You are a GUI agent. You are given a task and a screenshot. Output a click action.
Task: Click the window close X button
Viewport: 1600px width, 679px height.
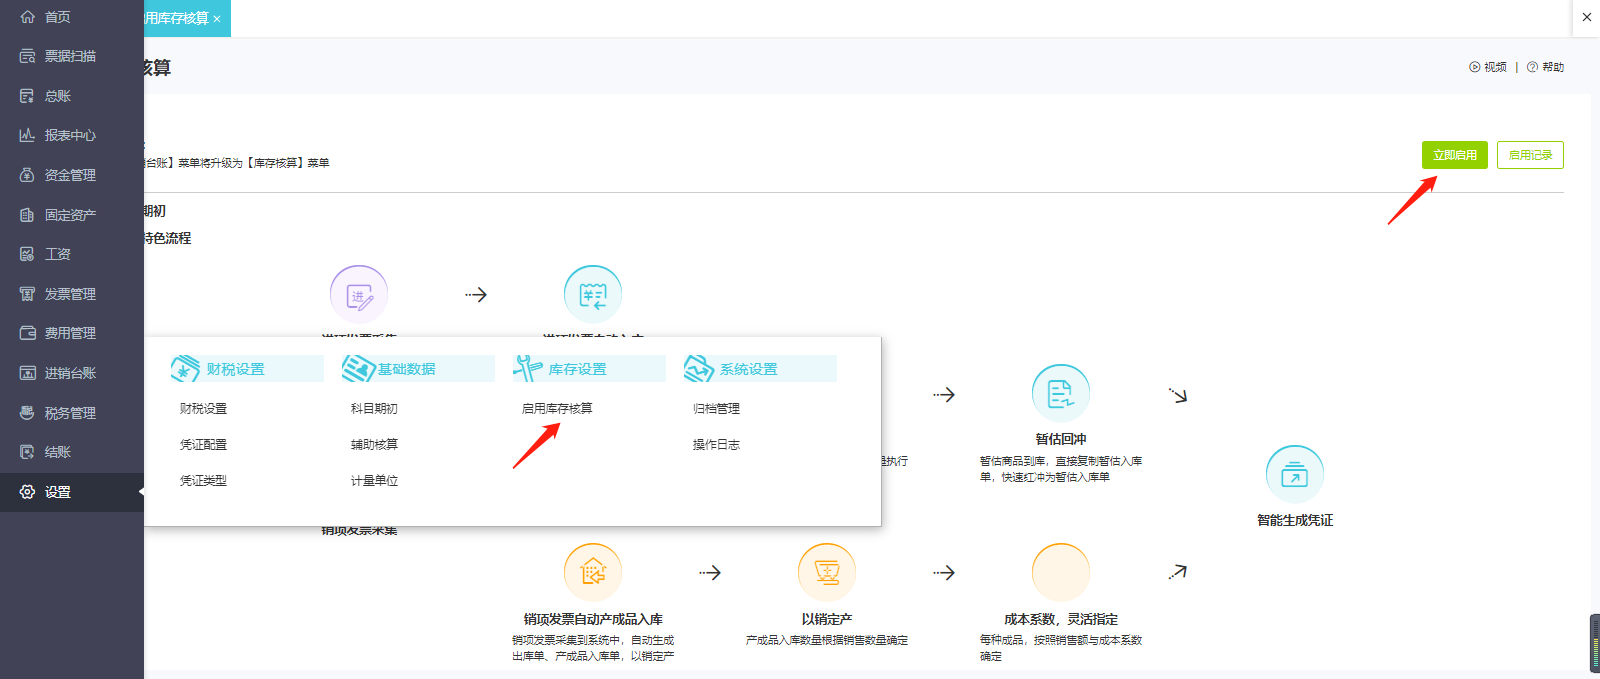point(1586,17)
